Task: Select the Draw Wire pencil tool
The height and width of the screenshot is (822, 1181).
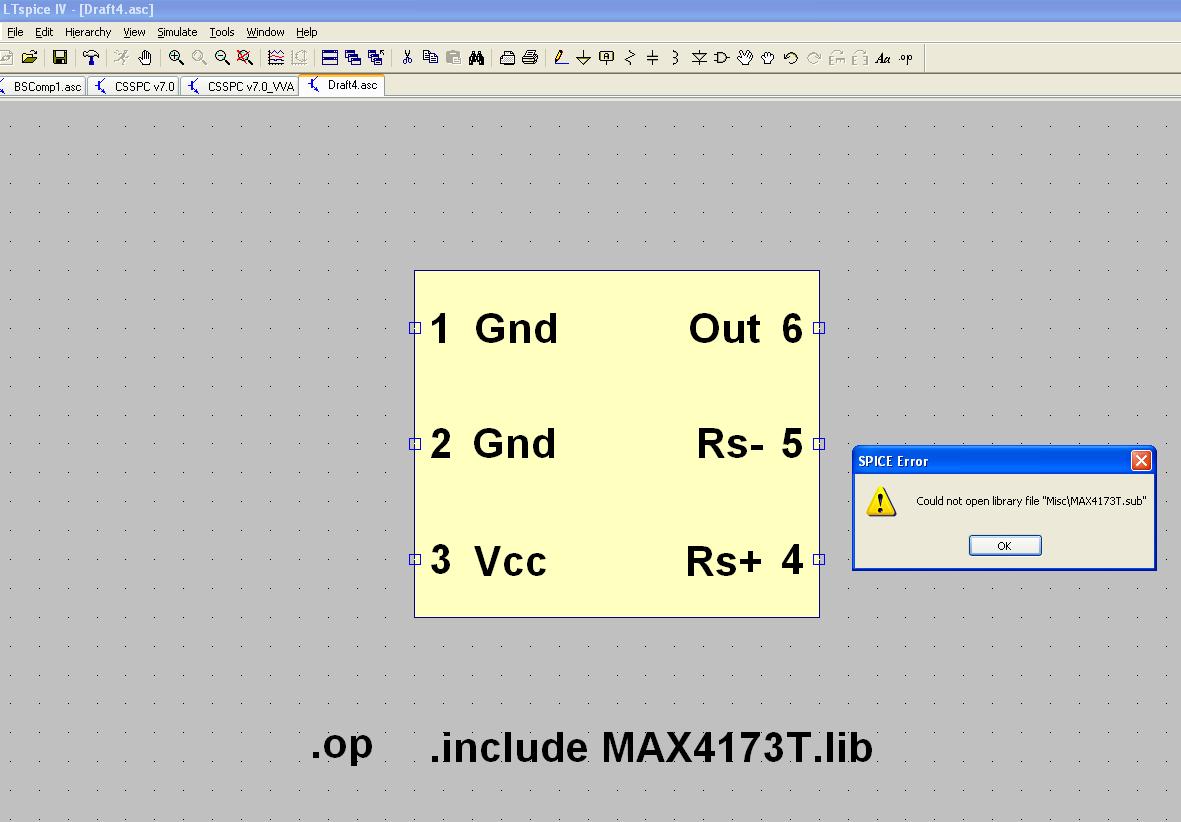Action: coord(561,57)
